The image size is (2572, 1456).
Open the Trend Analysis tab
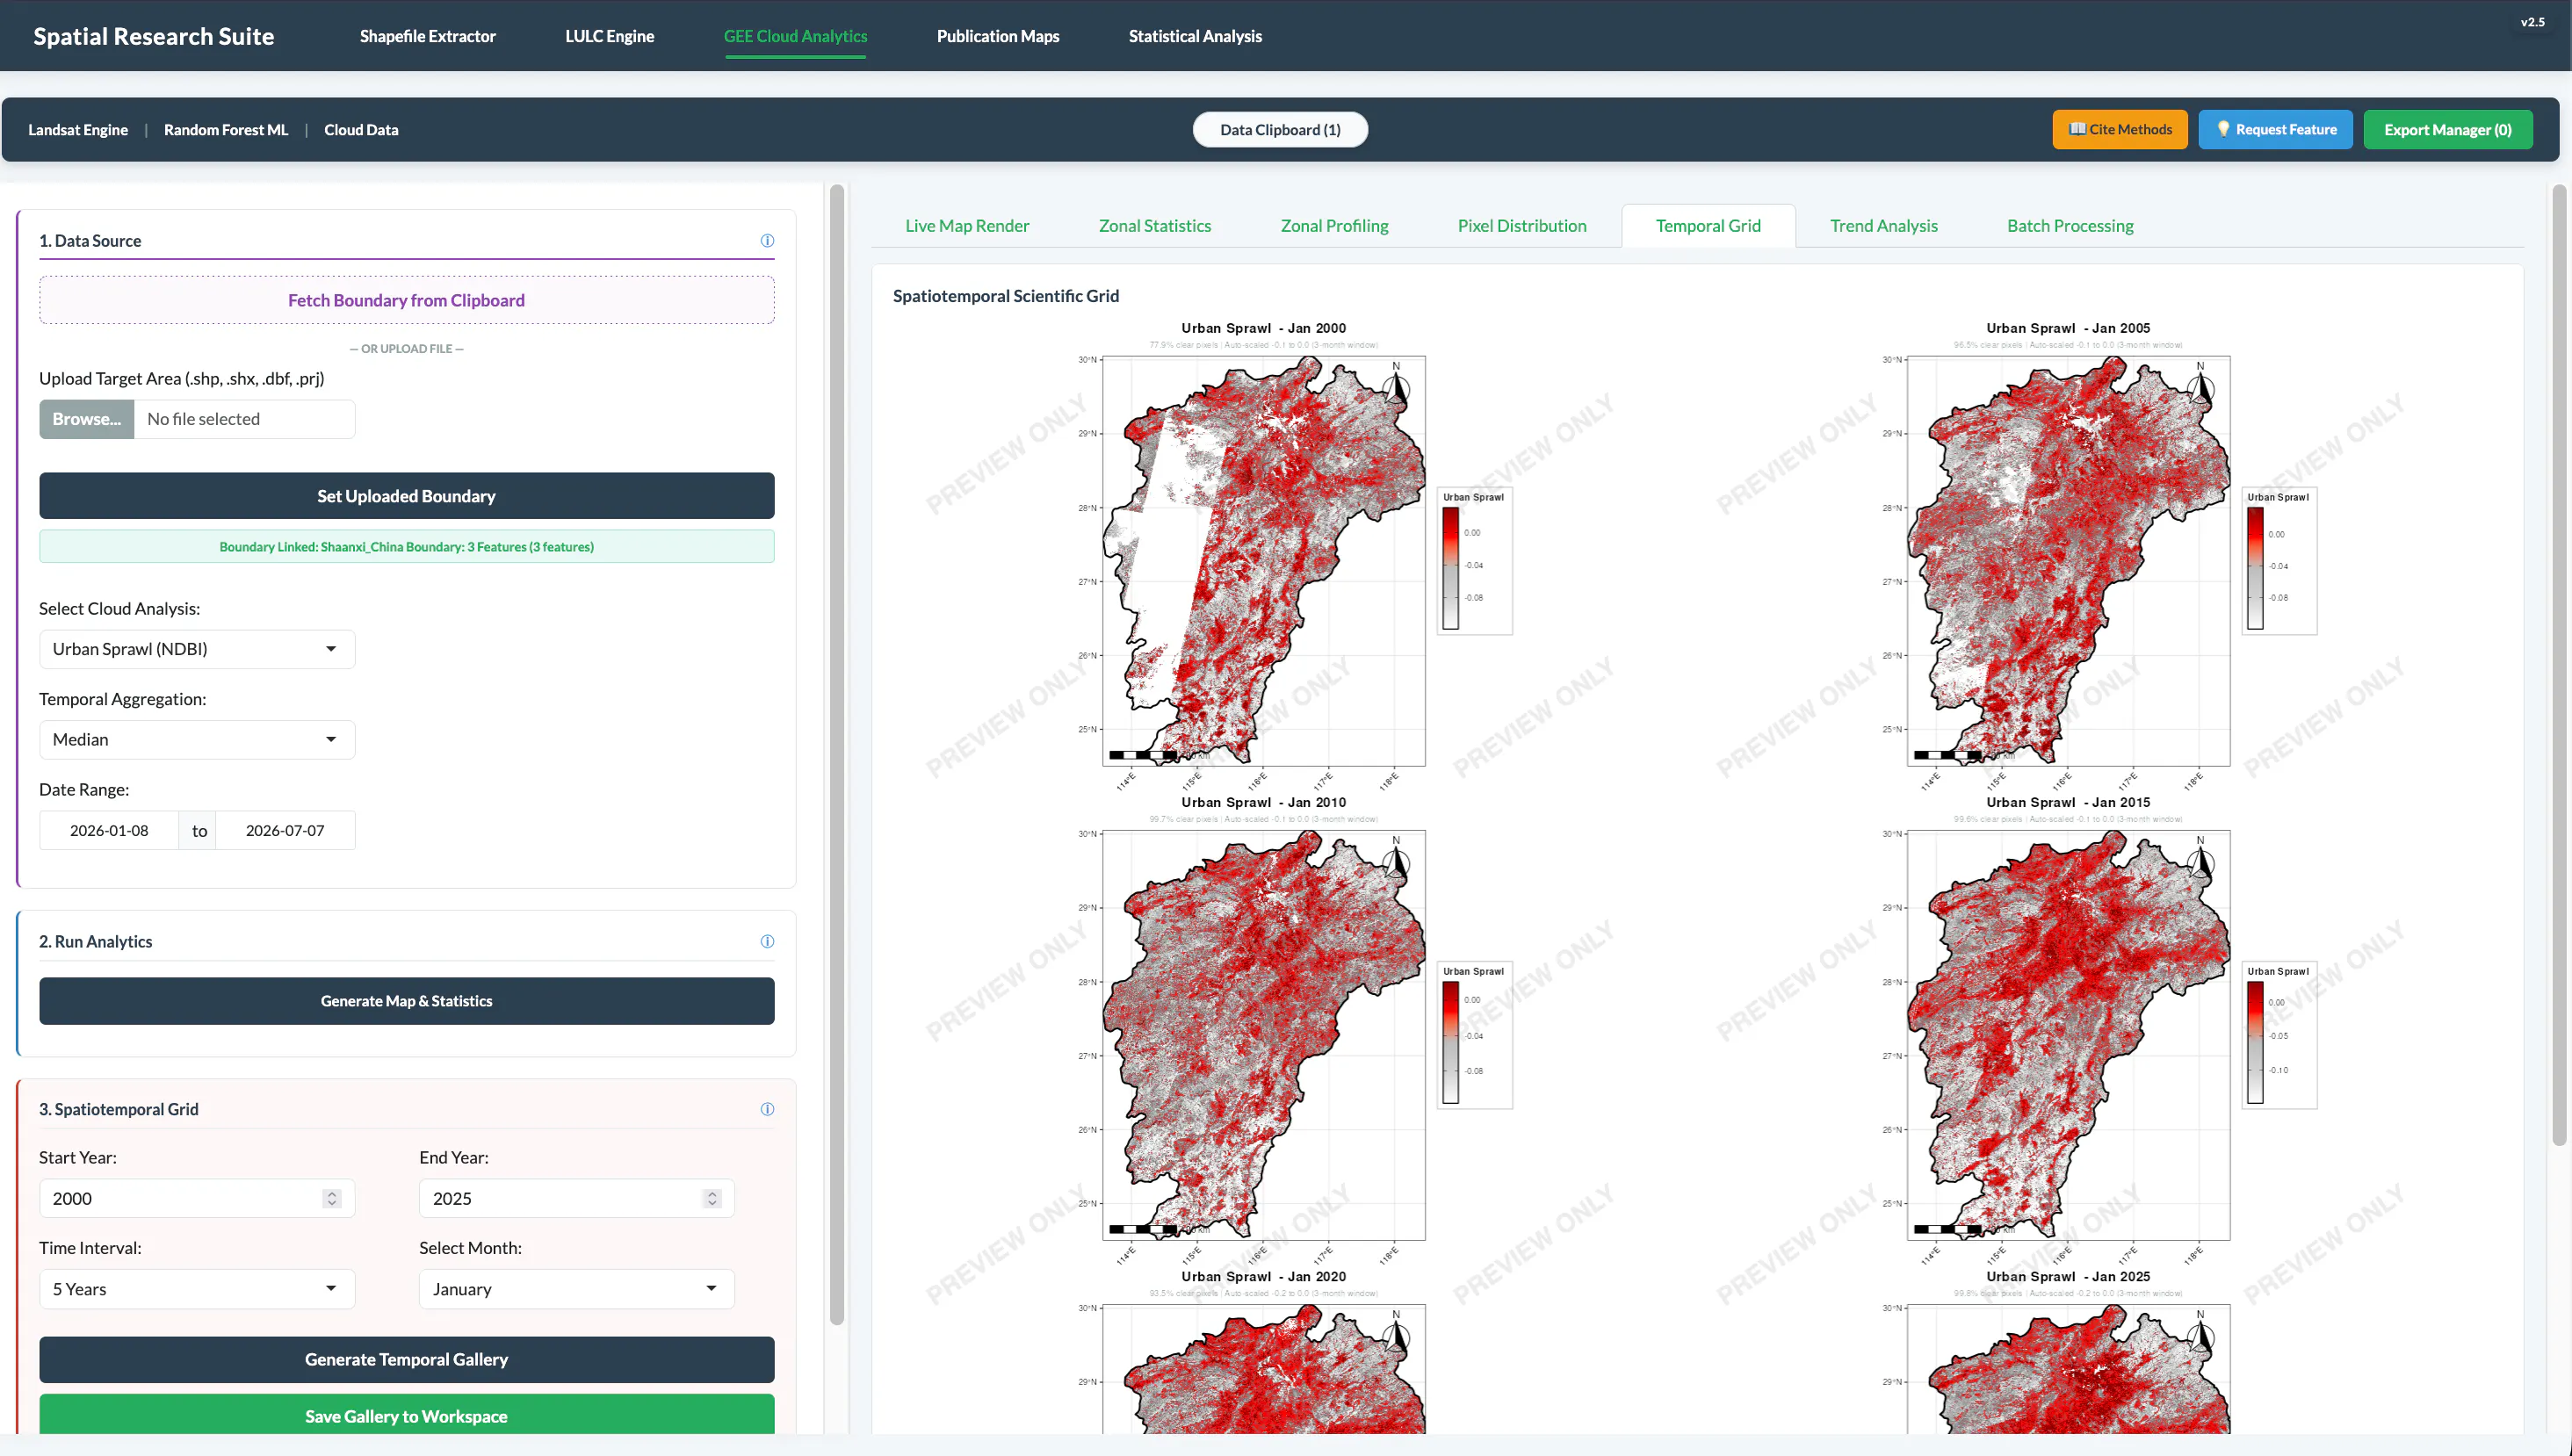click(1884, 226)
